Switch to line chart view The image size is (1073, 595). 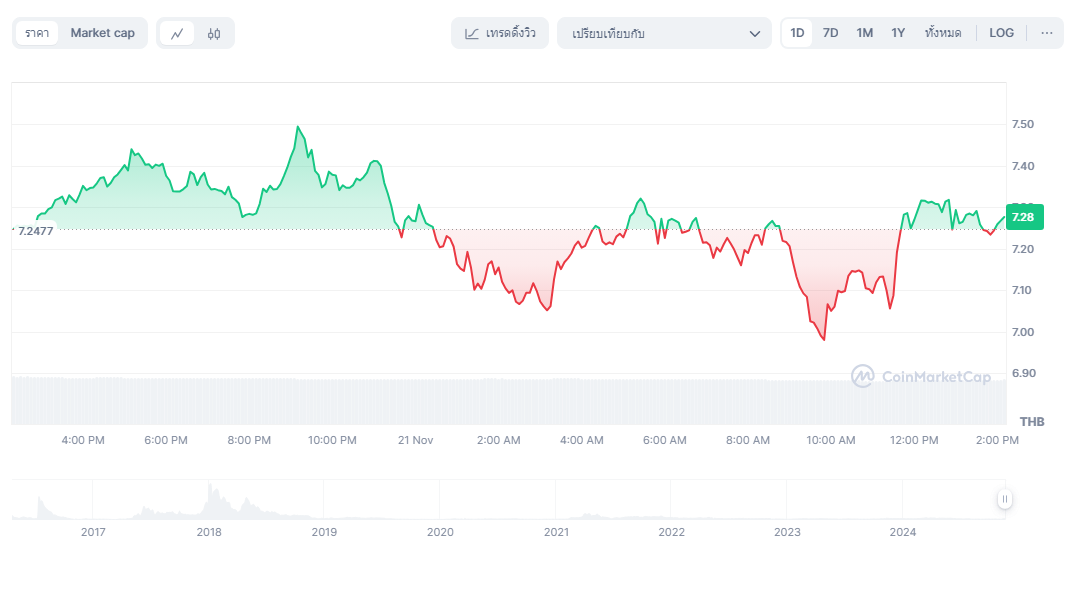pos(177,33)
